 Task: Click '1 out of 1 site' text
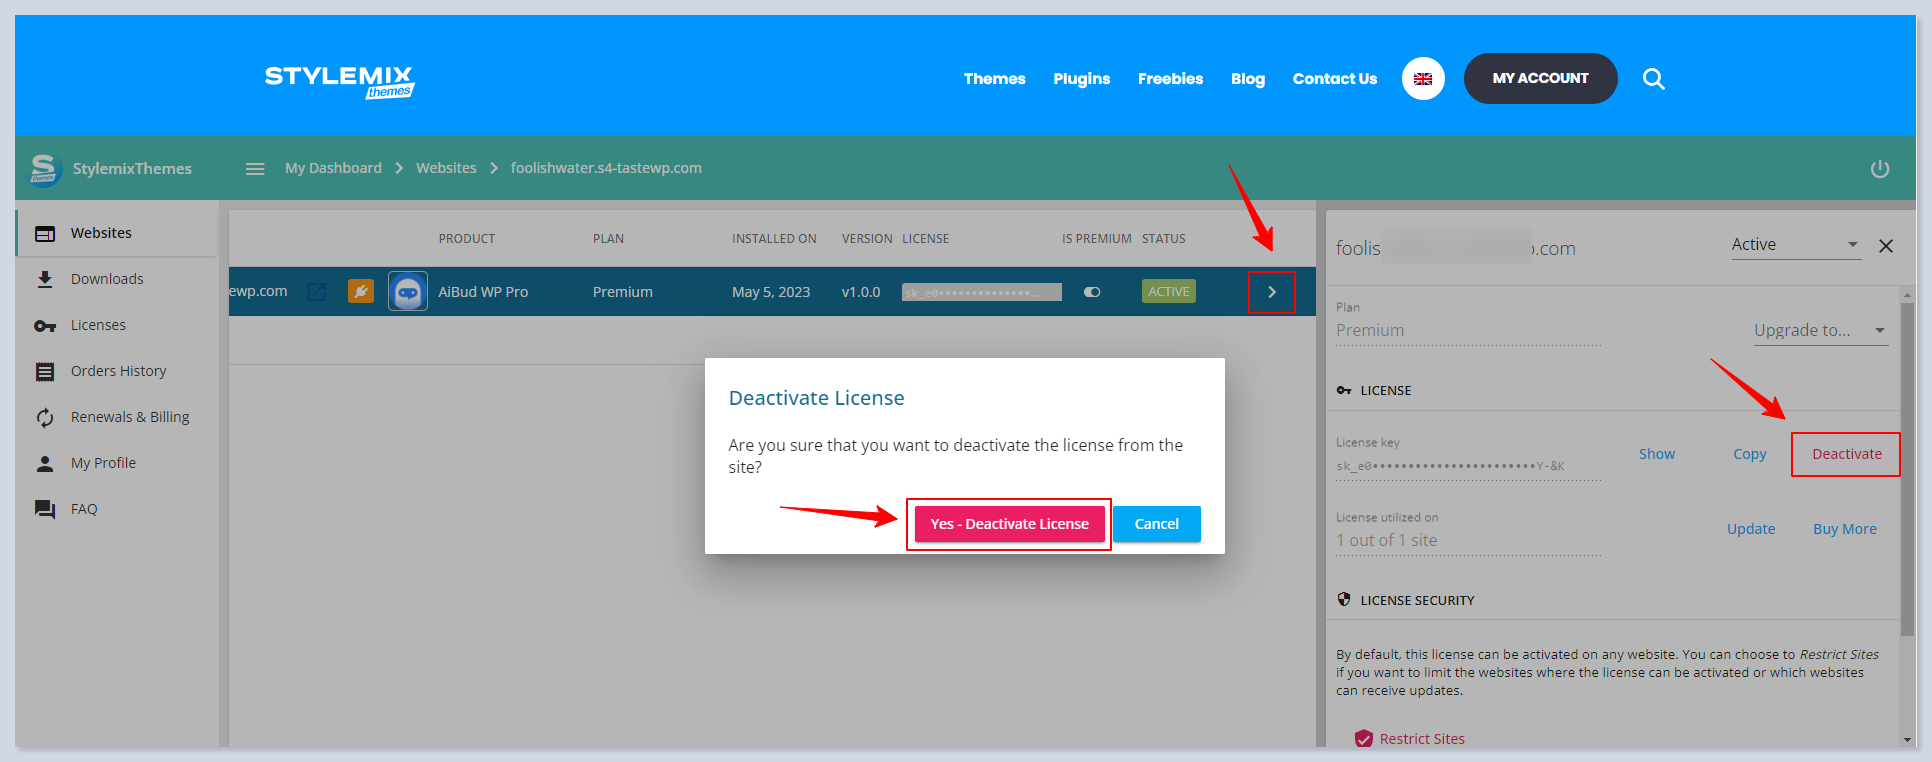point(1386,540)
